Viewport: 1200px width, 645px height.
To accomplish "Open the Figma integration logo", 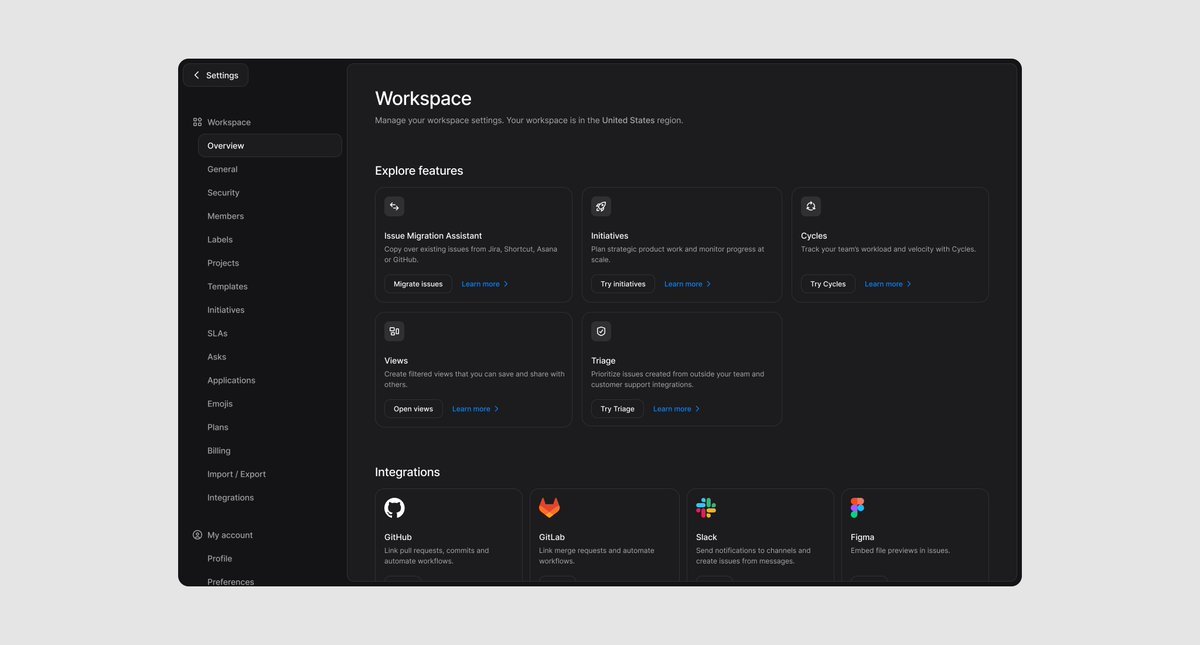I will (857, 508).
